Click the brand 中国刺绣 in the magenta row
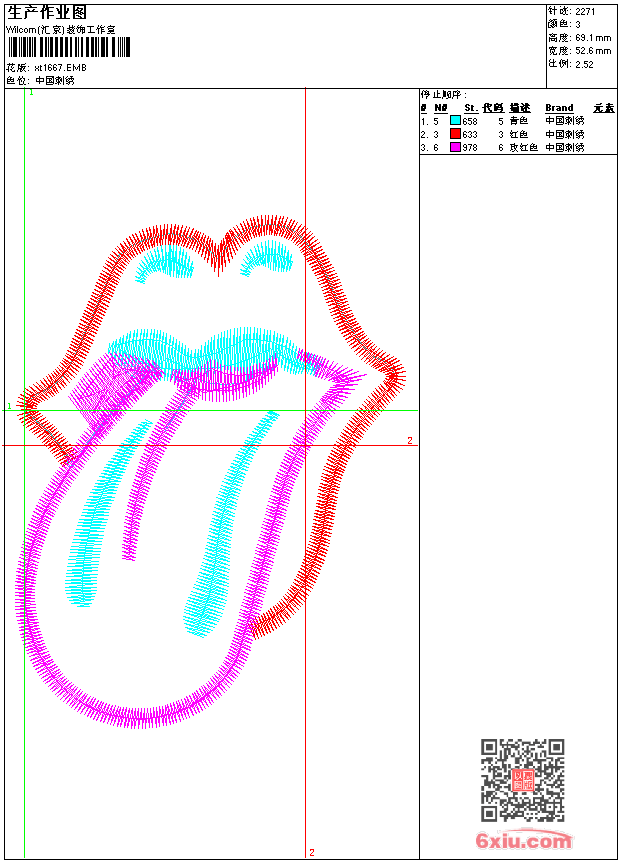The image size is (620, 860). point(565,147)
